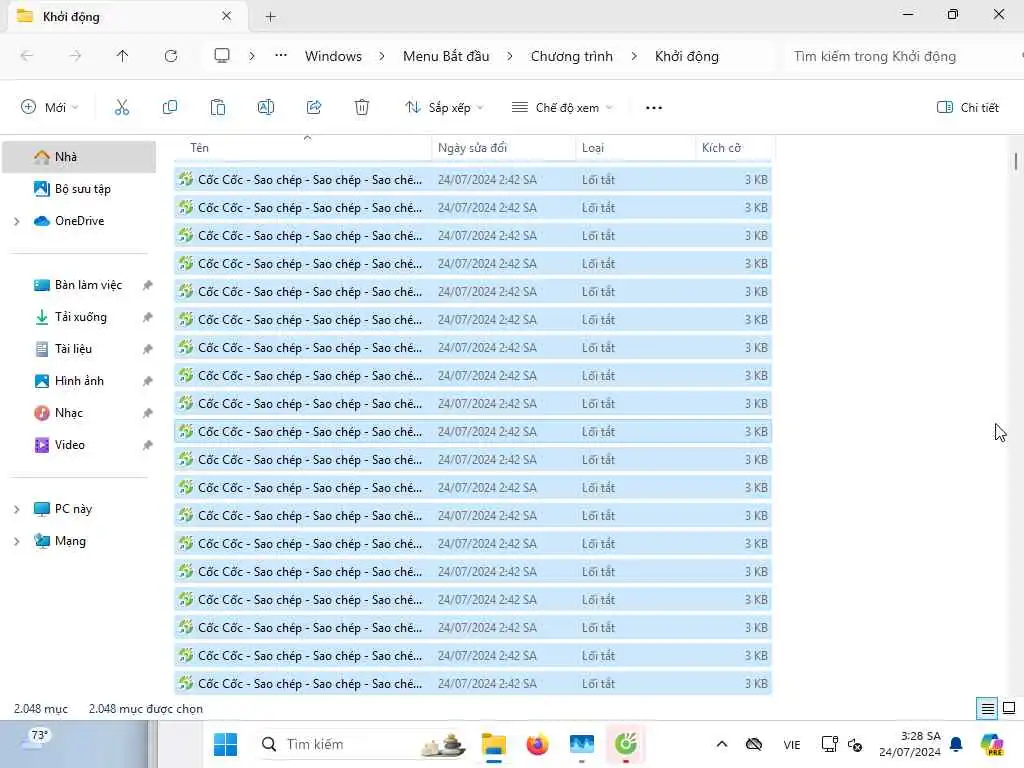This screenshot has width=1024, height=768.
Task: Switch to details list view icon
Action: pos(987,708)
